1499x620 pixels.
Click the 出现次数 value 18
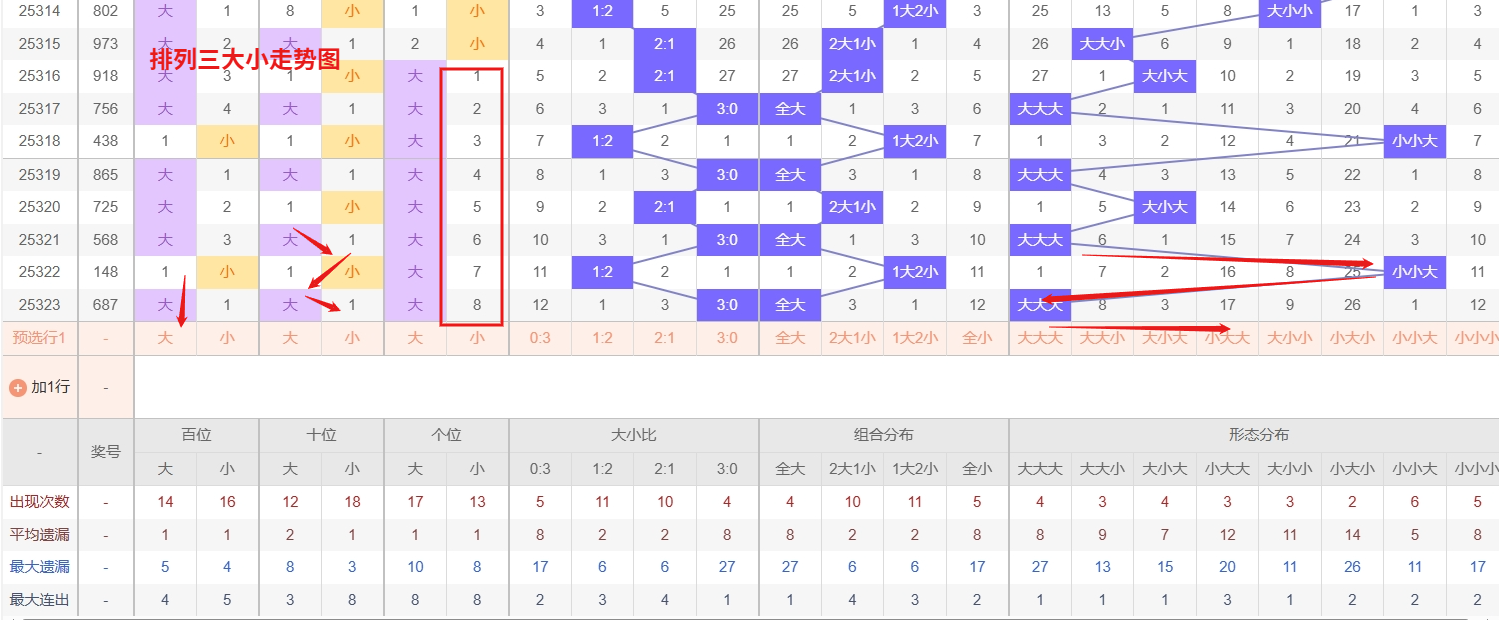(x=352, y=502)
